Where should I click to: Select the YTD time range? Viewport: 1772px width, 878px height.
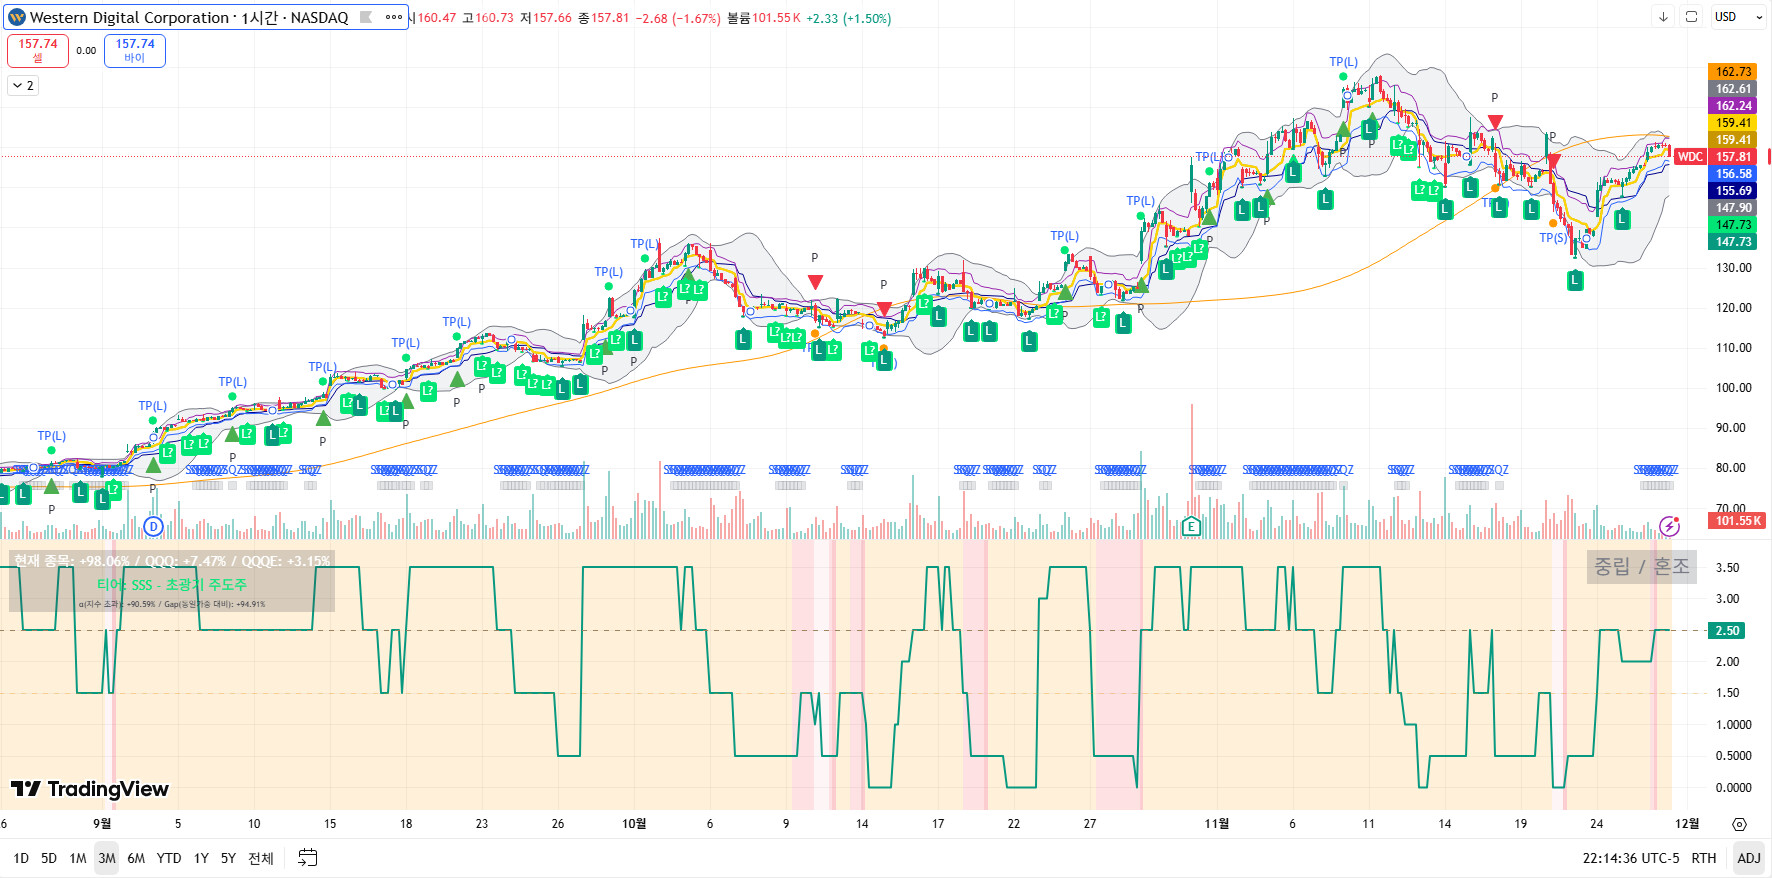(x=169, y=858)
